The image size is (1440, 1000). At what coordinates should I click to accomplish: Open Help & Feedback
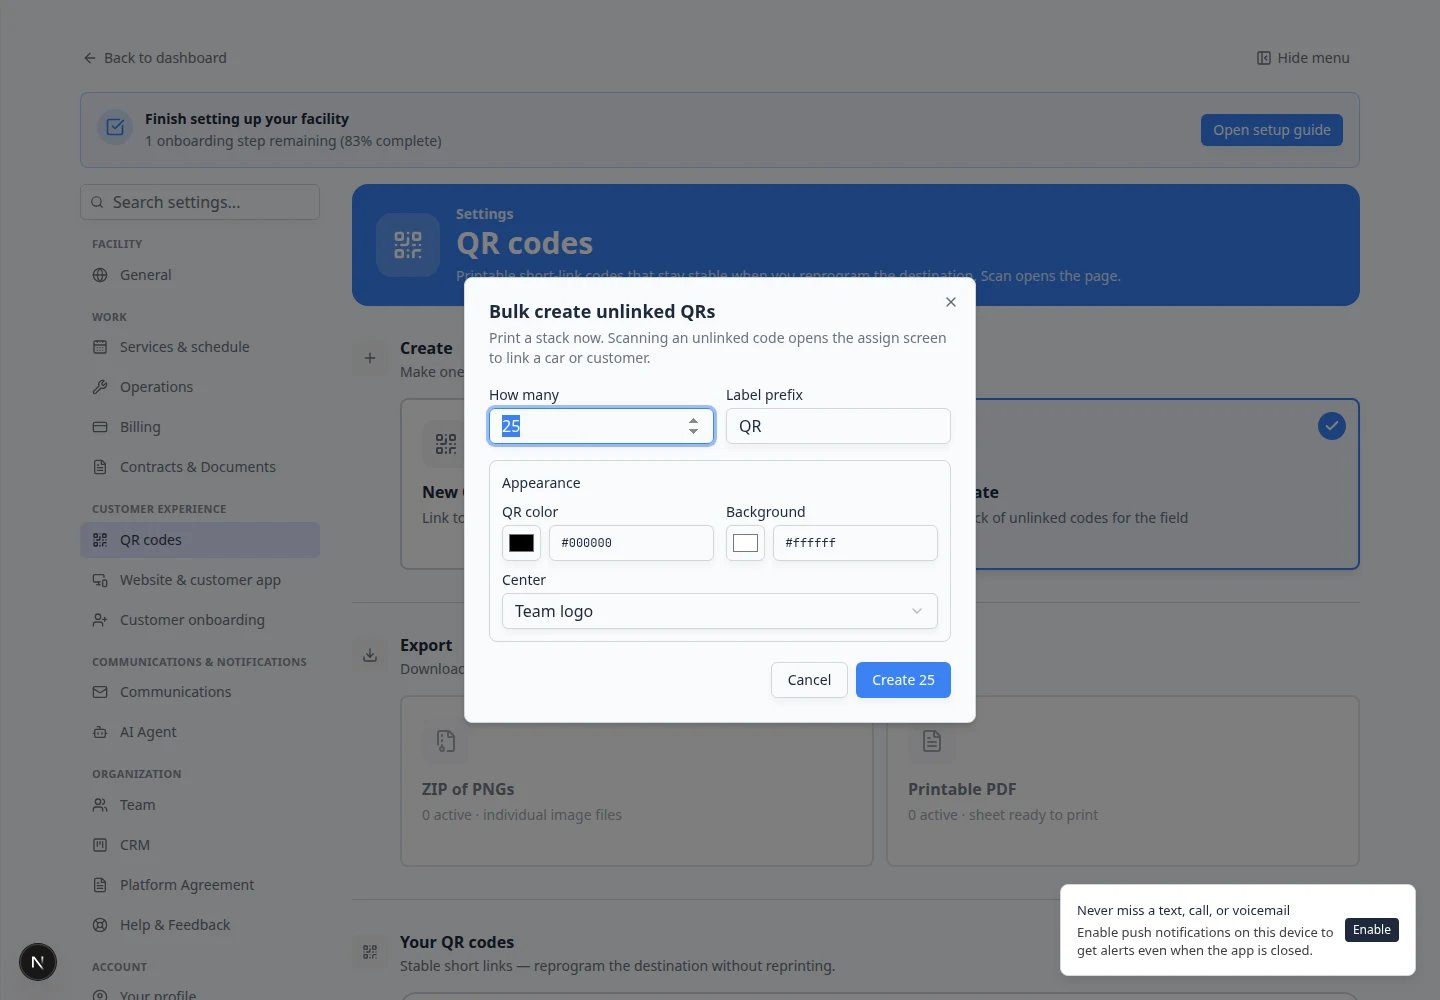click(200, 925)
